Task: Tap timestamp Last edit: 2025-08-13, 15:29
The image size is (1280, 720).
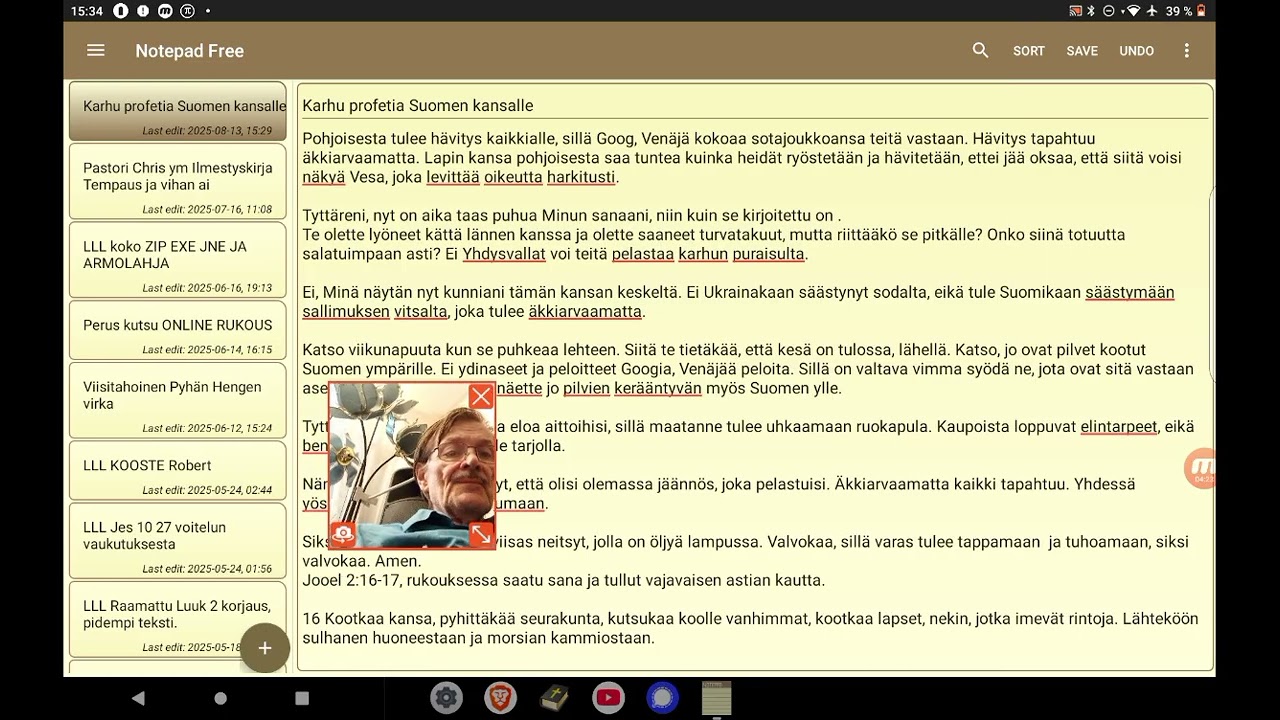Action: coord(207,131)
